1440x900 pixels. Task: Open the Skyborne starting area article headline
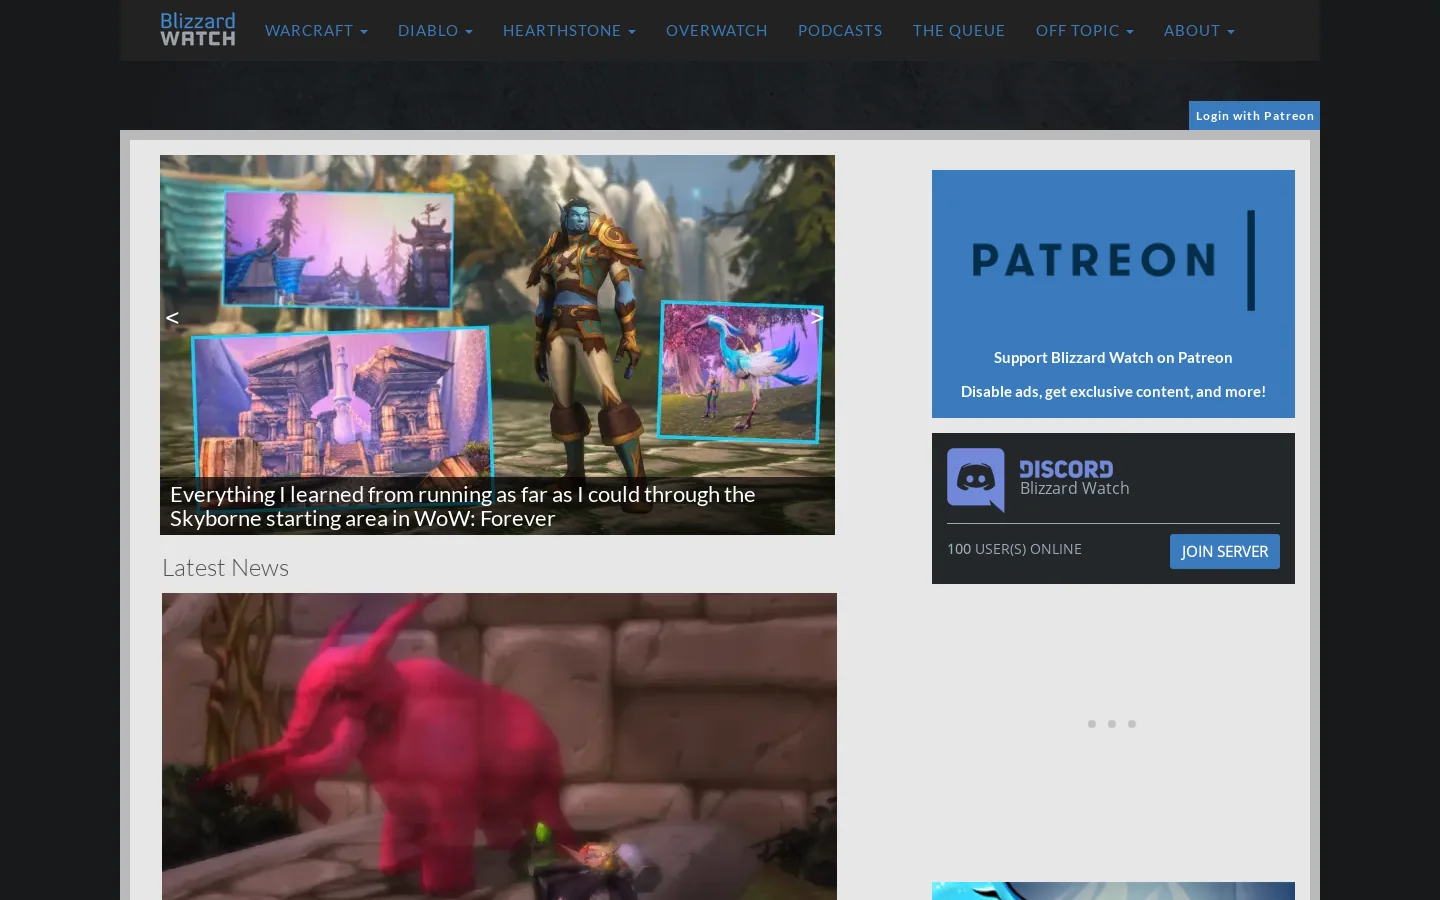(463, 506)
